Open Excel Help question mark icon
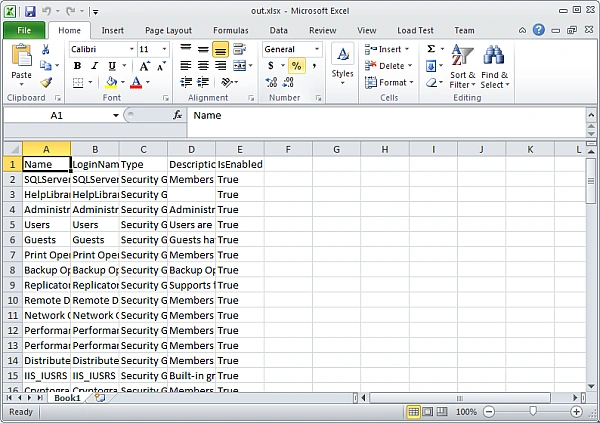 pos(539,30)
